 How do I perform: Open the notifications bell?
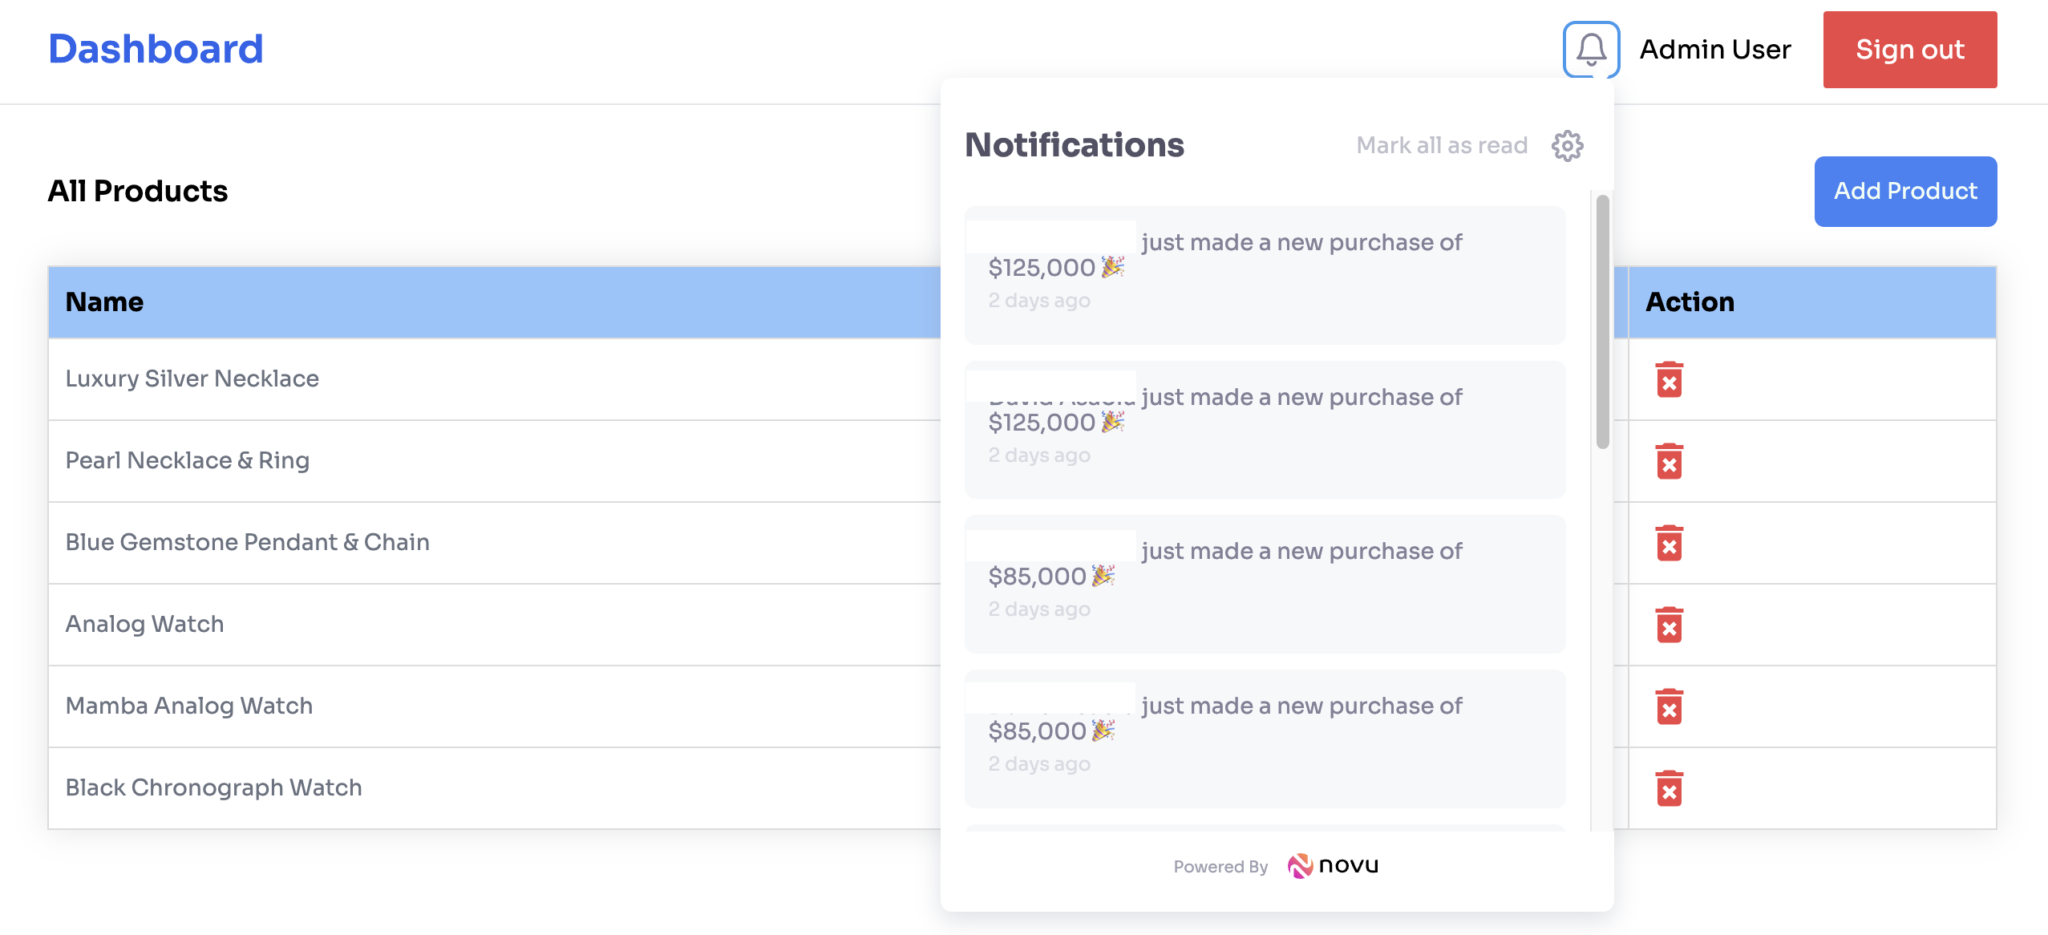(1591, 49)
